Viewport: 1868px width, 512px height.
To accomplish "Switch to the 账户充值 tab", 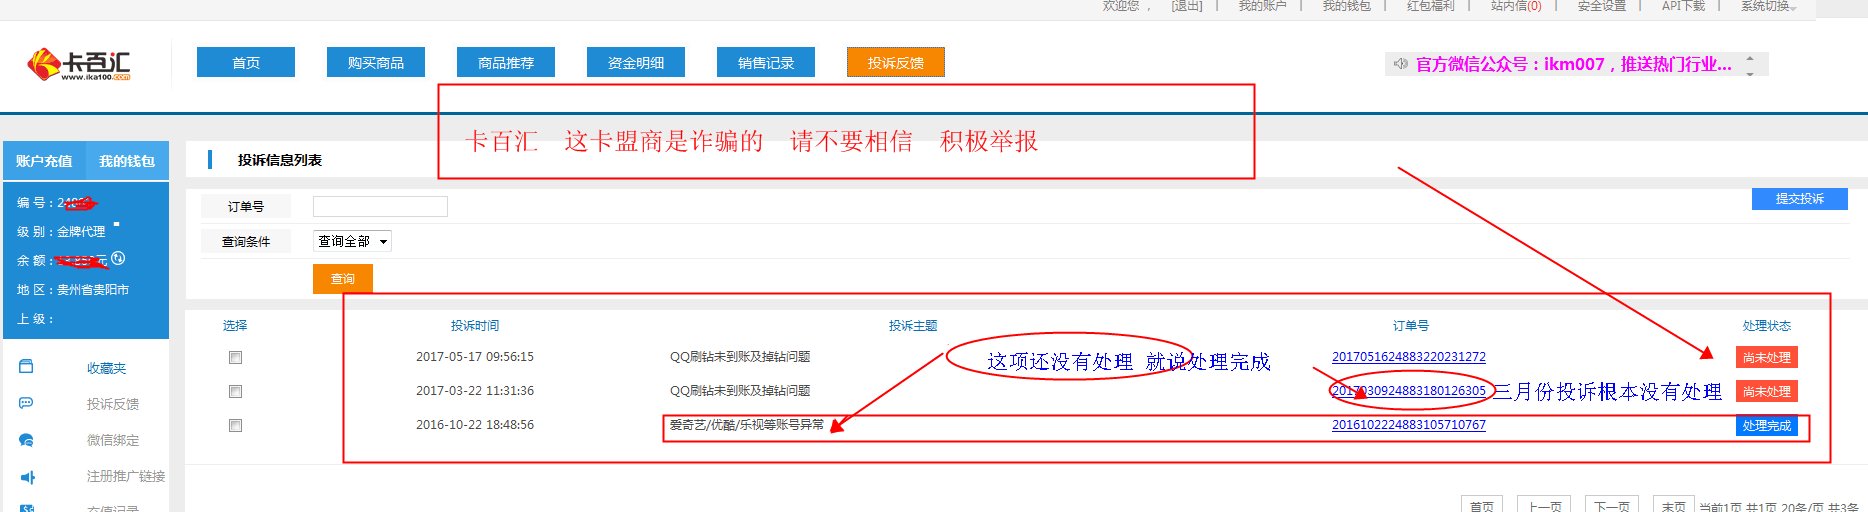I will 44,161.
